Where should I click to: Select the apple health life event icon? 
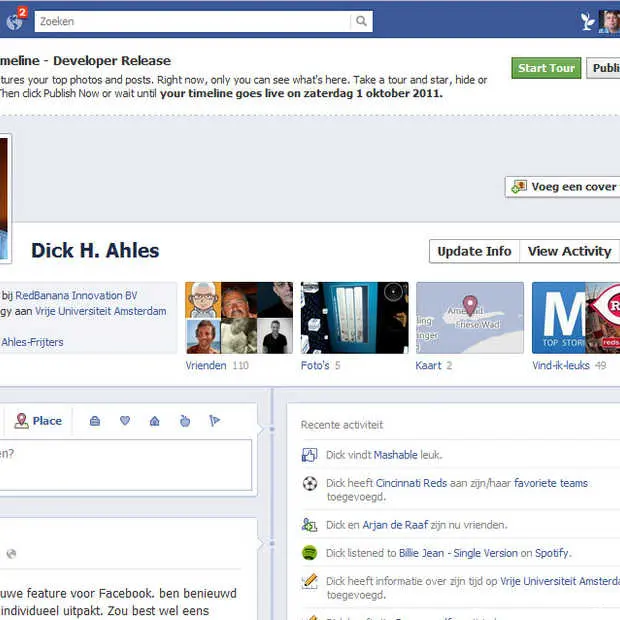(x=185, y=421)
